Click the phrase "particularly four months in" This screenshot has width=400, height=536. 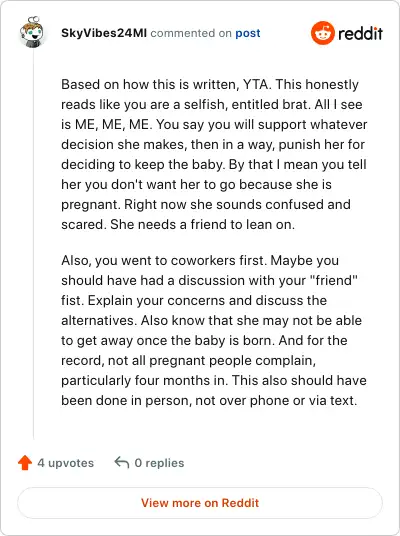[x=144, y=380]
